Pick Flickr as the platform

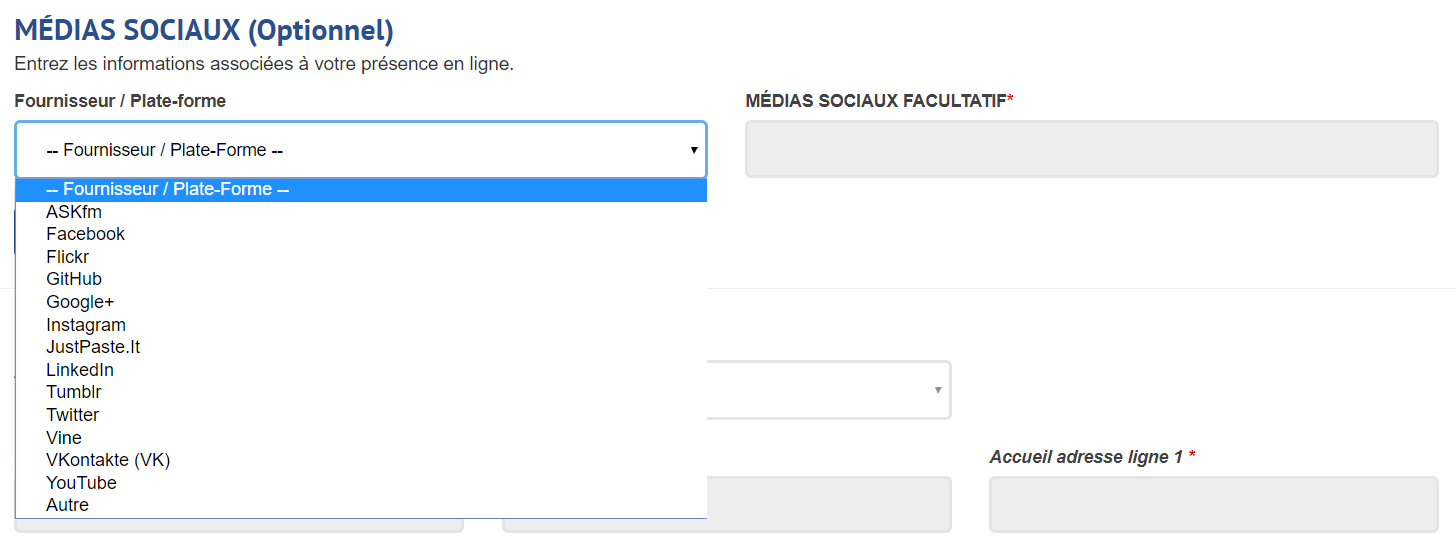tap(68, 257)
